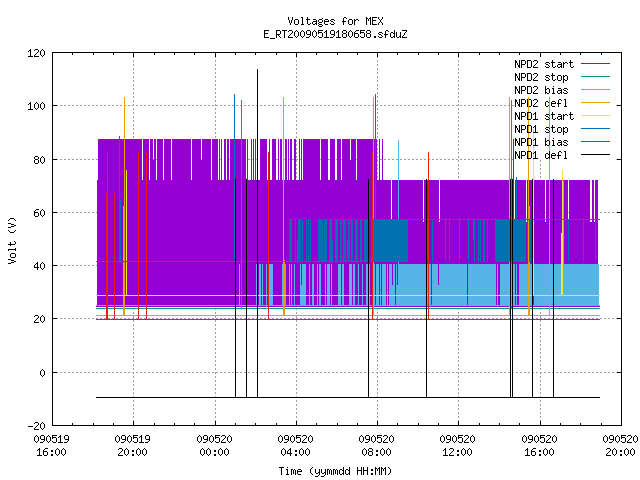Click the y-axis tick label 120
The width and height of the screenshot is (640, 480).
pos(36,53)
